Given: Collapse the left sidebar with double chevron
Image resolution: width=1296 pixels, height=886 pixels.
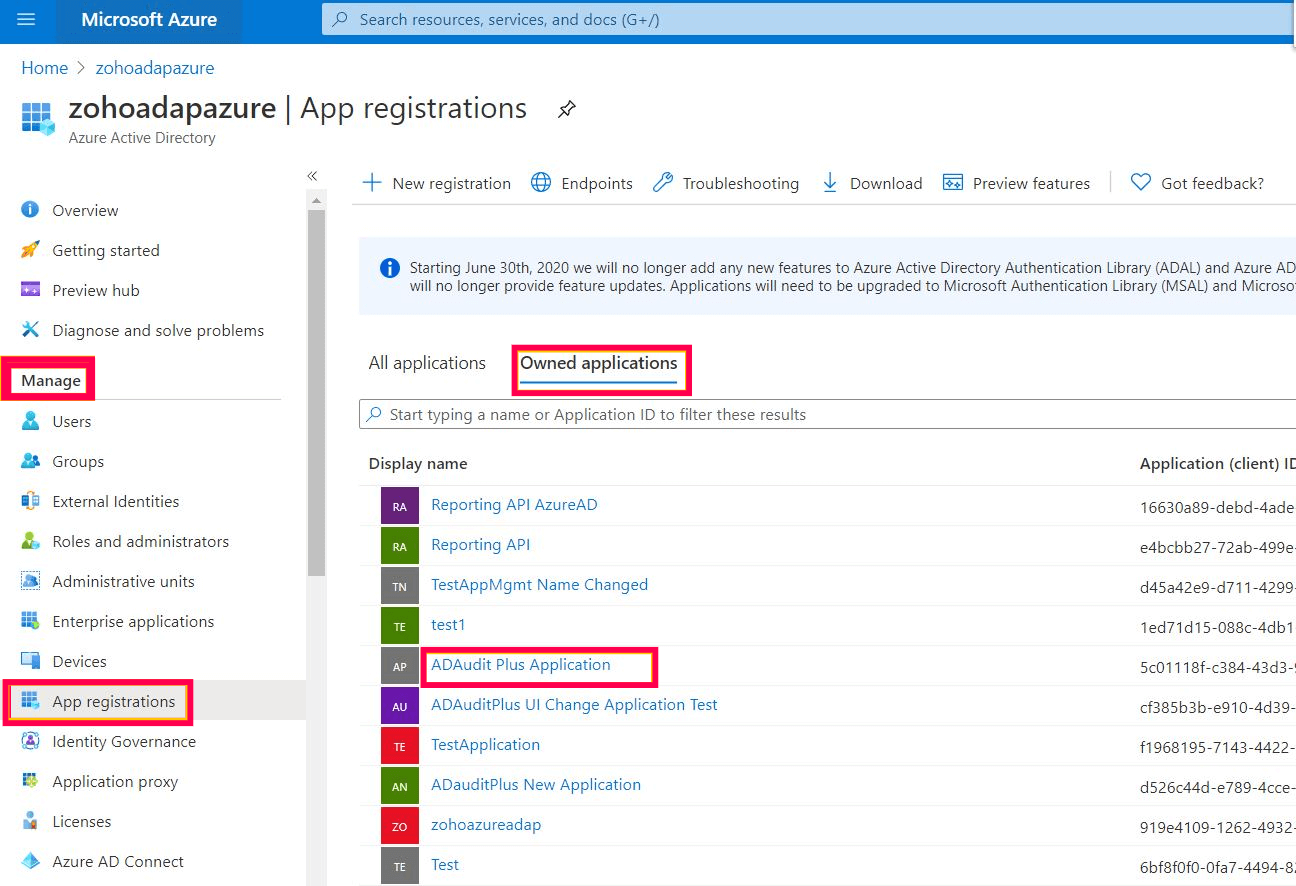Looking at the screenshot, I should click(x=312, y=176).
